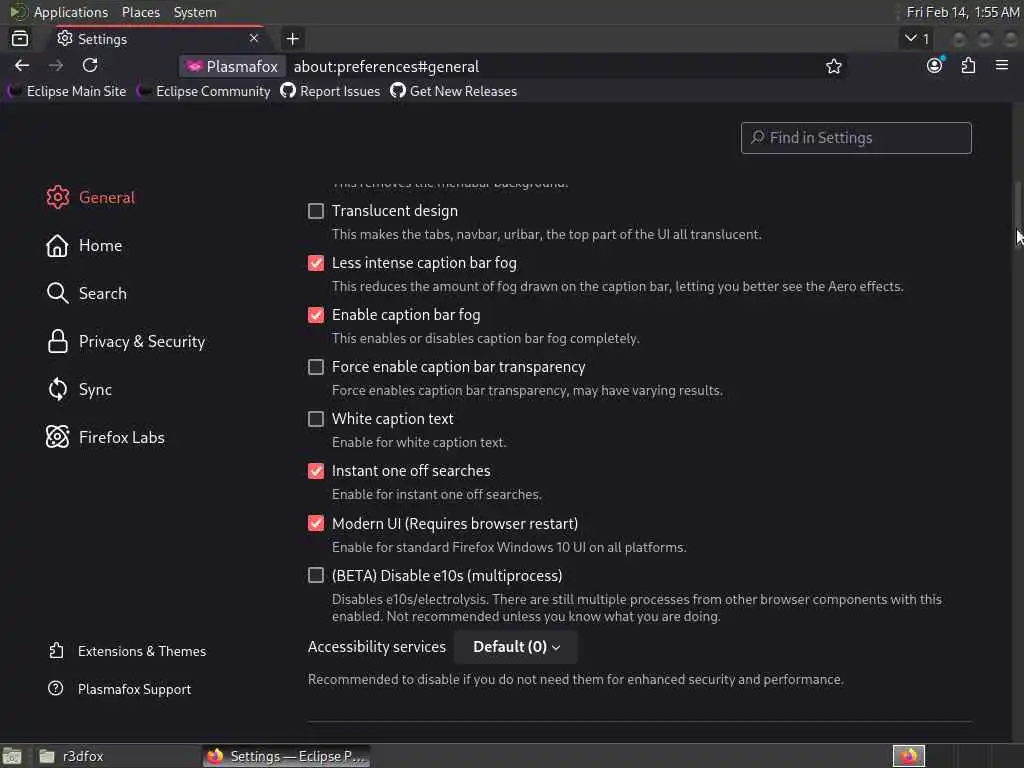1024x768 pixels.
Task: Click the Accessibility services label
Action: coord(377,647)
